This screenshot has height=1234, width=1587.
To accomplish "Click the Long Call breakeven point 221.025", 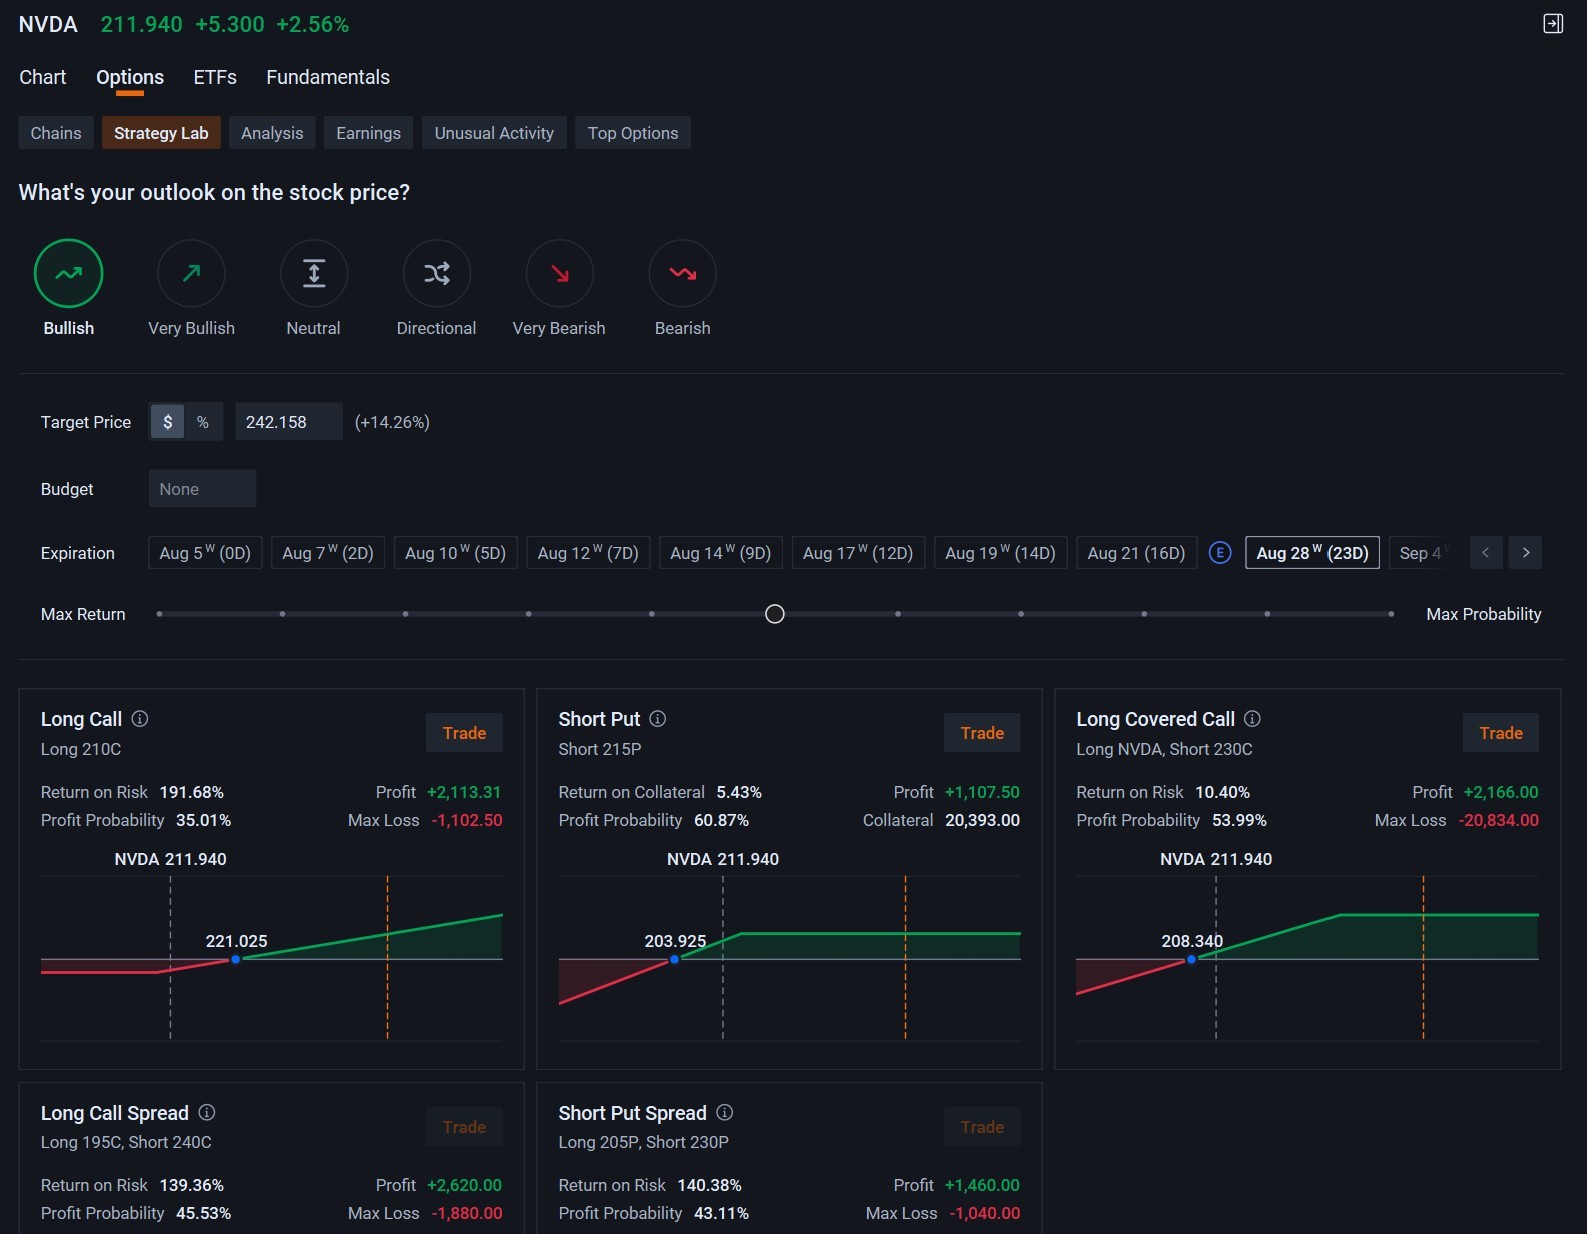I will pos(236,959).
